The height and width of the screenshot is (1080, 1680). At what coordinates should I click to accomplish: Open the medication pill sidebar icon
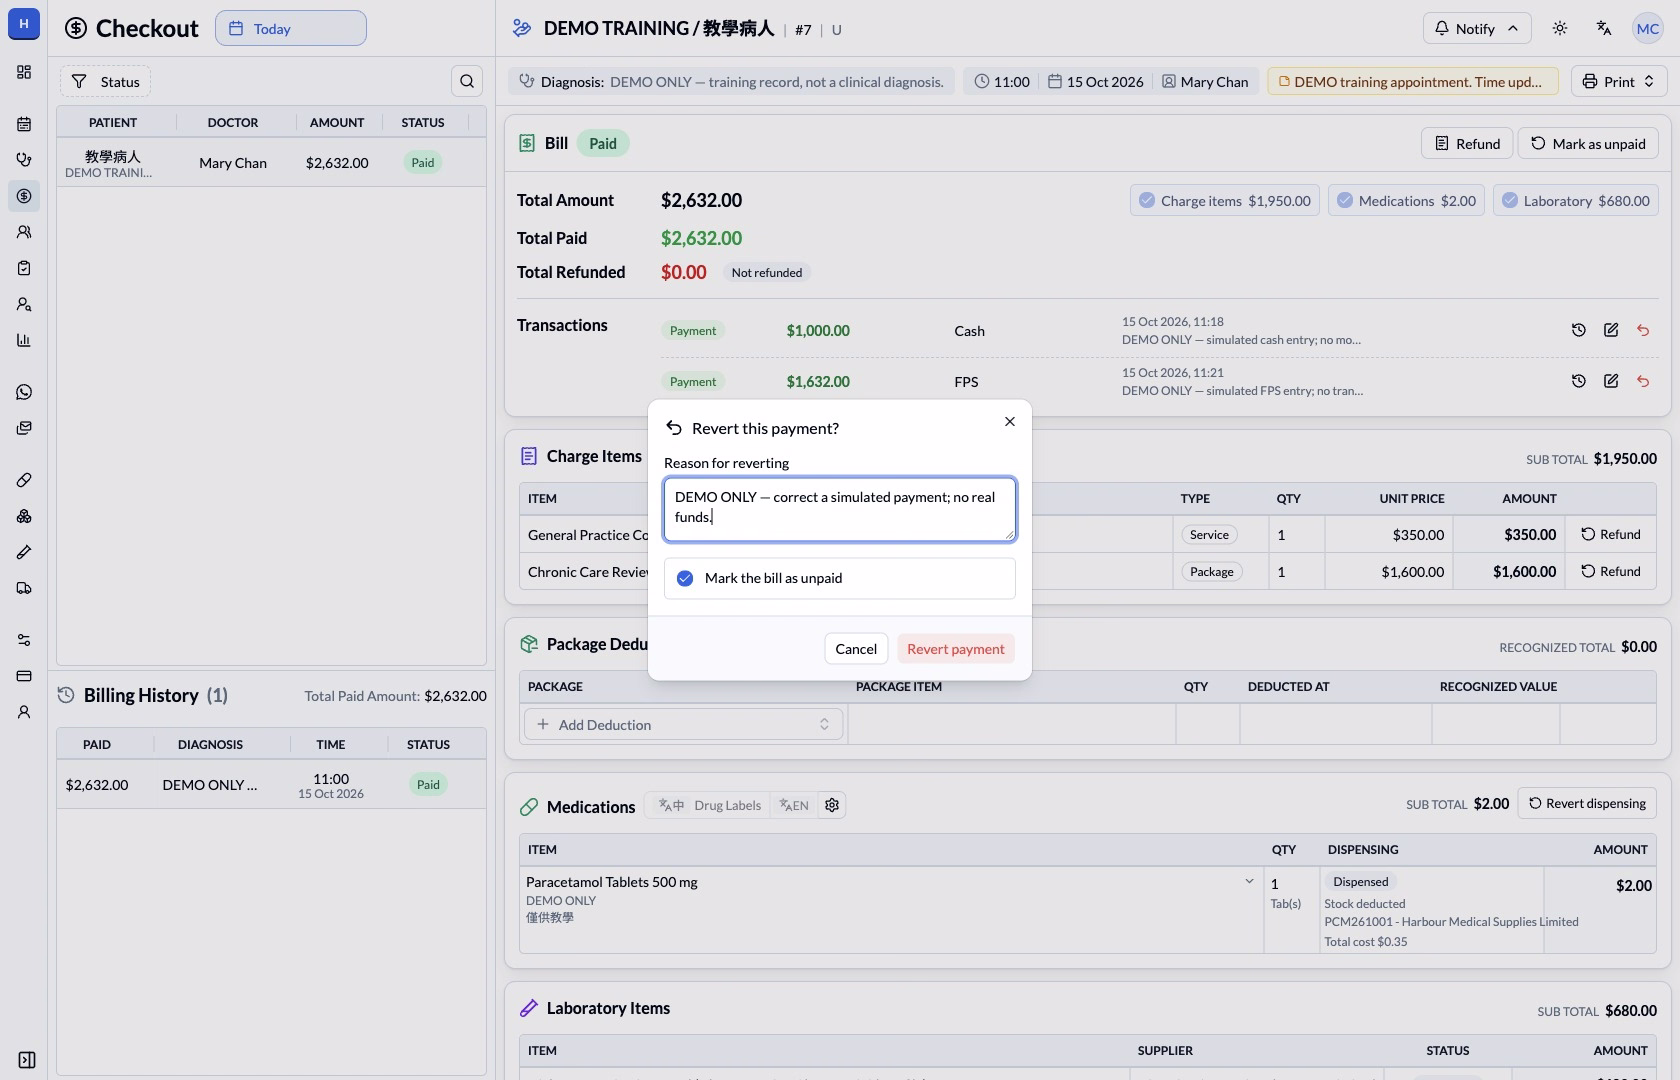pos(24,480)
